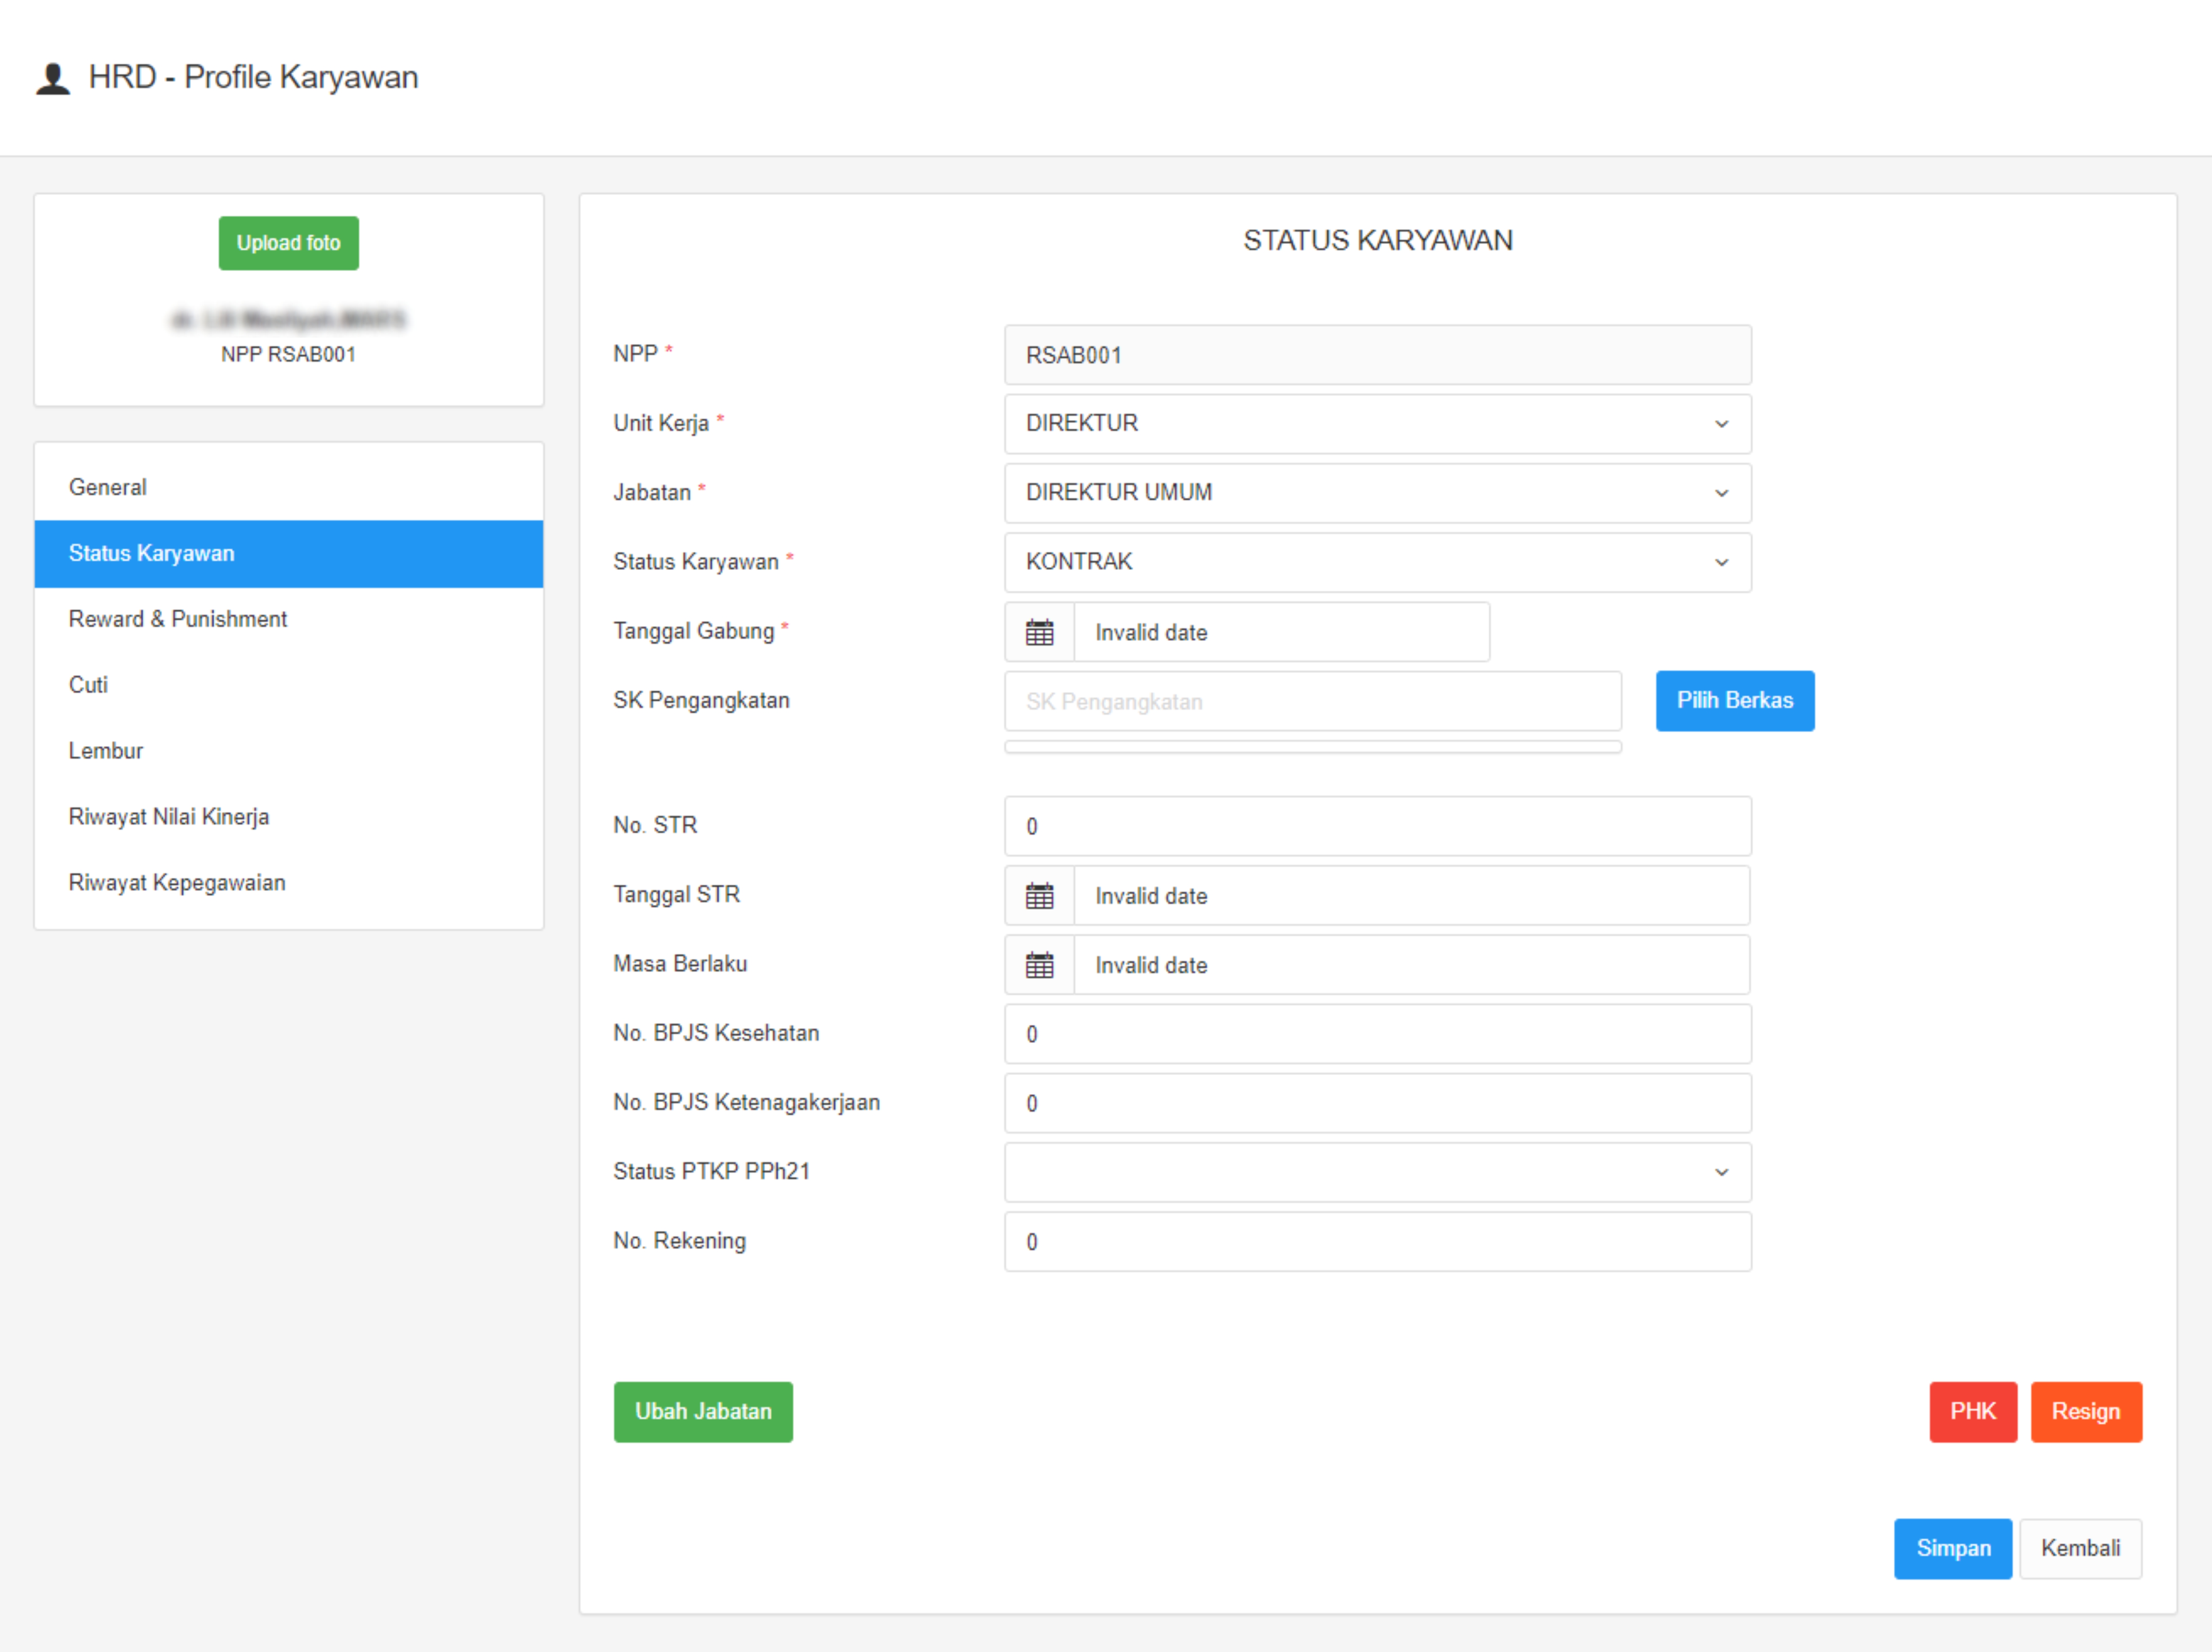Click the calendar icon for Tanggal Gabung
This screenshot has width=2212, height=1652.
click(1039, 632)
